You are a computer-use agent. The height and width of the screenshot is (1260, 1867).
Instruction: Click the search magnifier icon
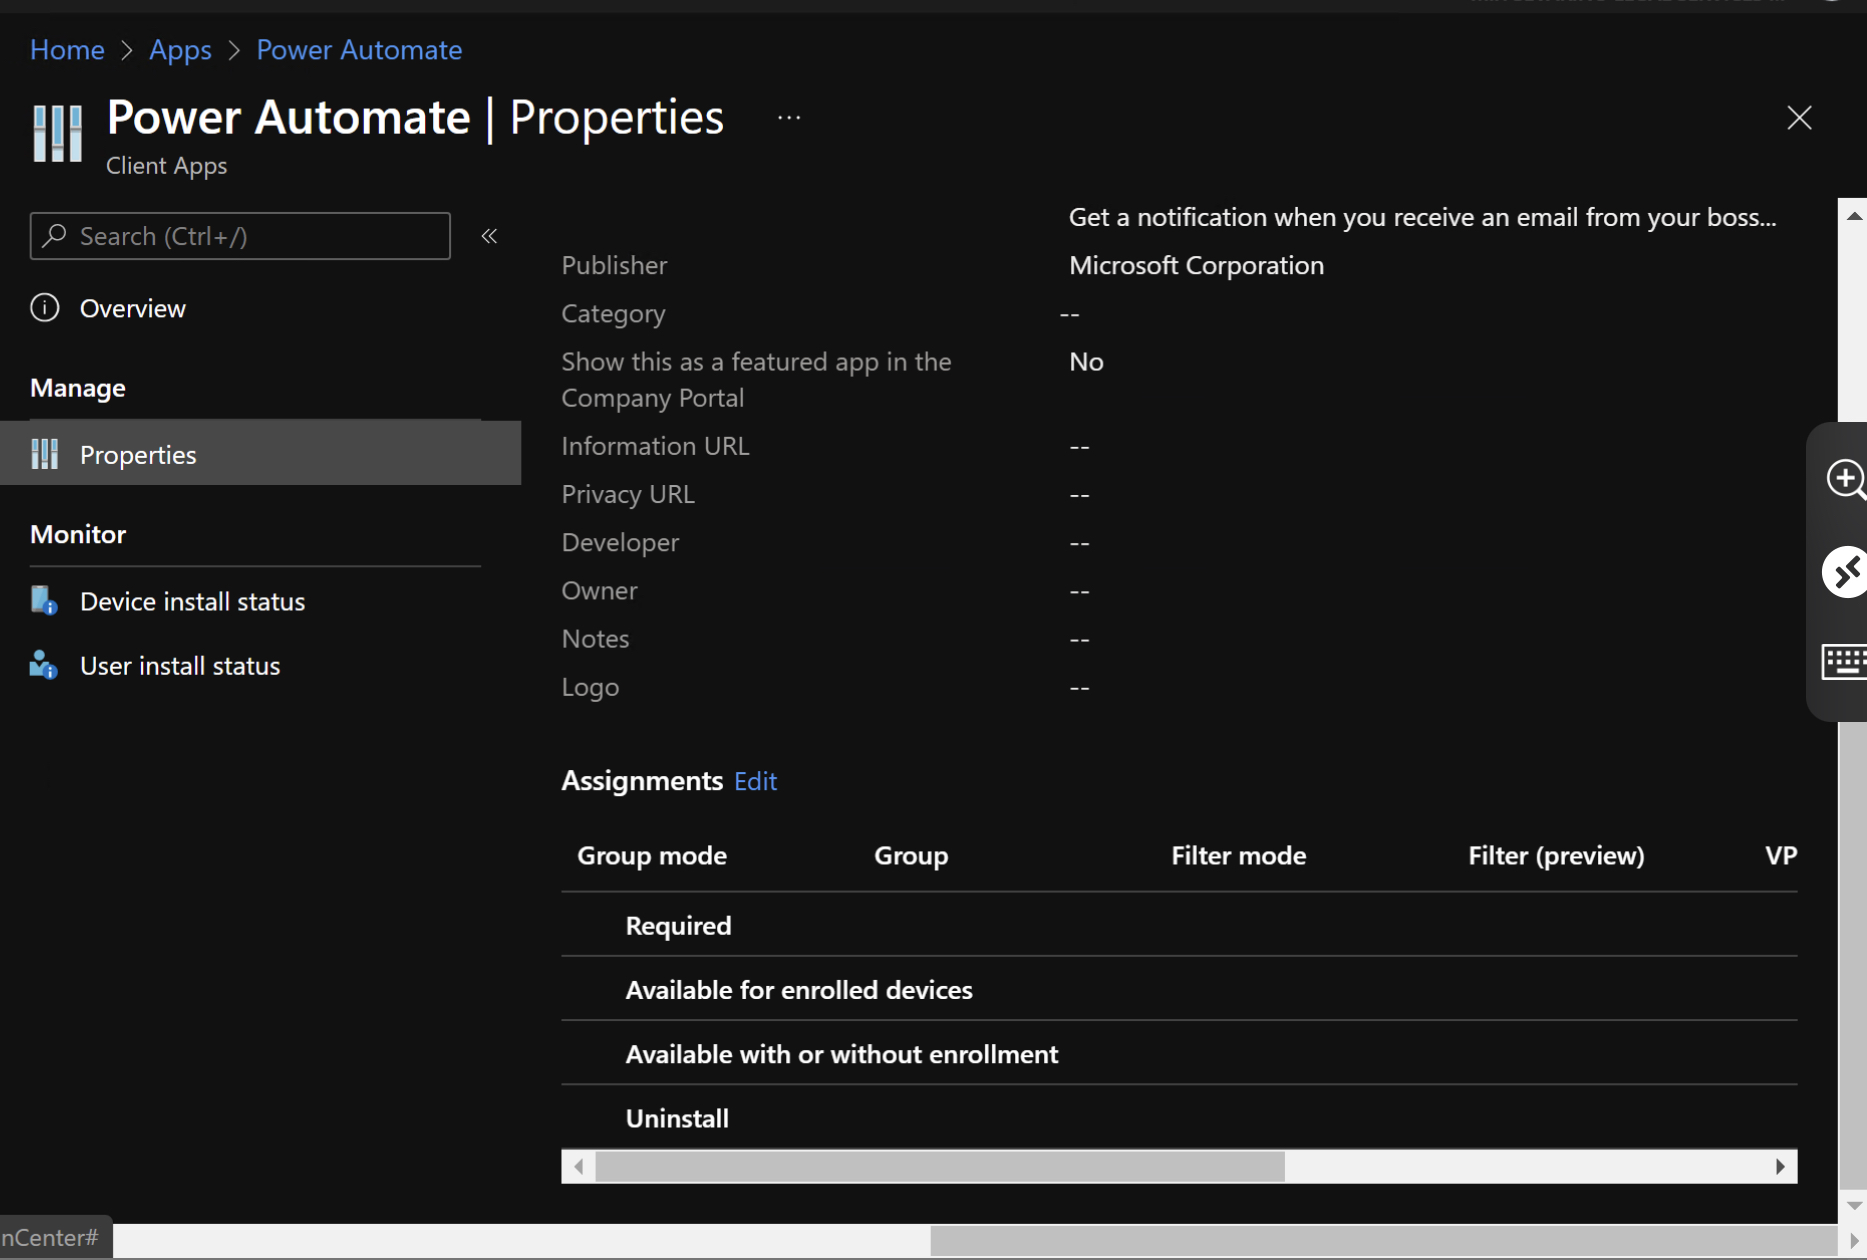55,235
